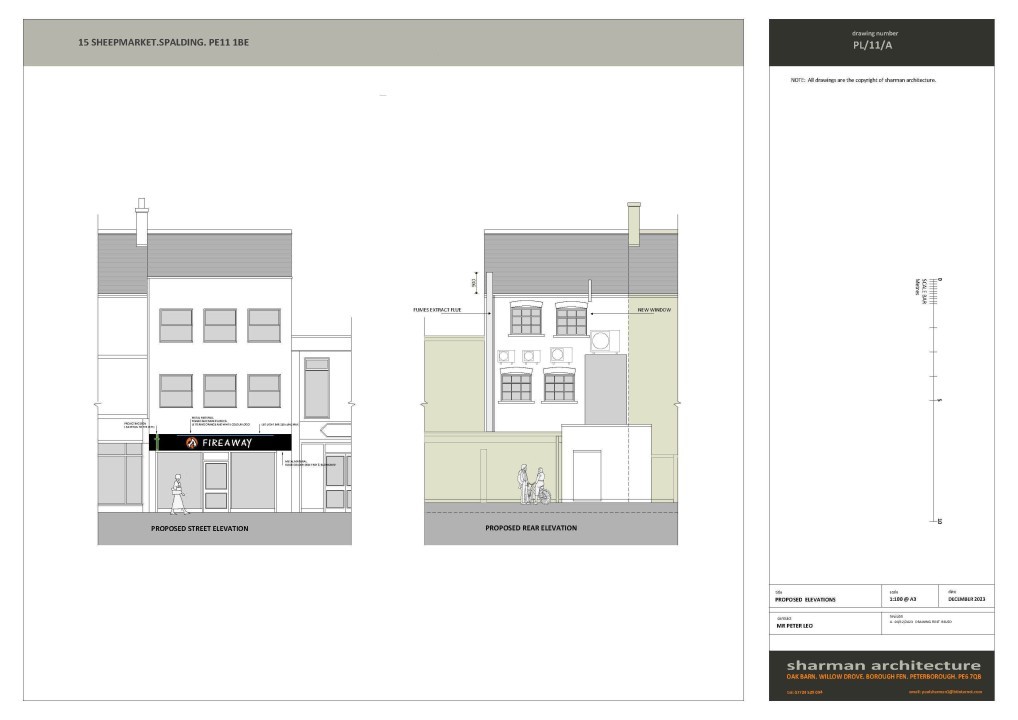
Task: Click the PROPOSED REAR ELEVATION caption
Action: point(533,528)
